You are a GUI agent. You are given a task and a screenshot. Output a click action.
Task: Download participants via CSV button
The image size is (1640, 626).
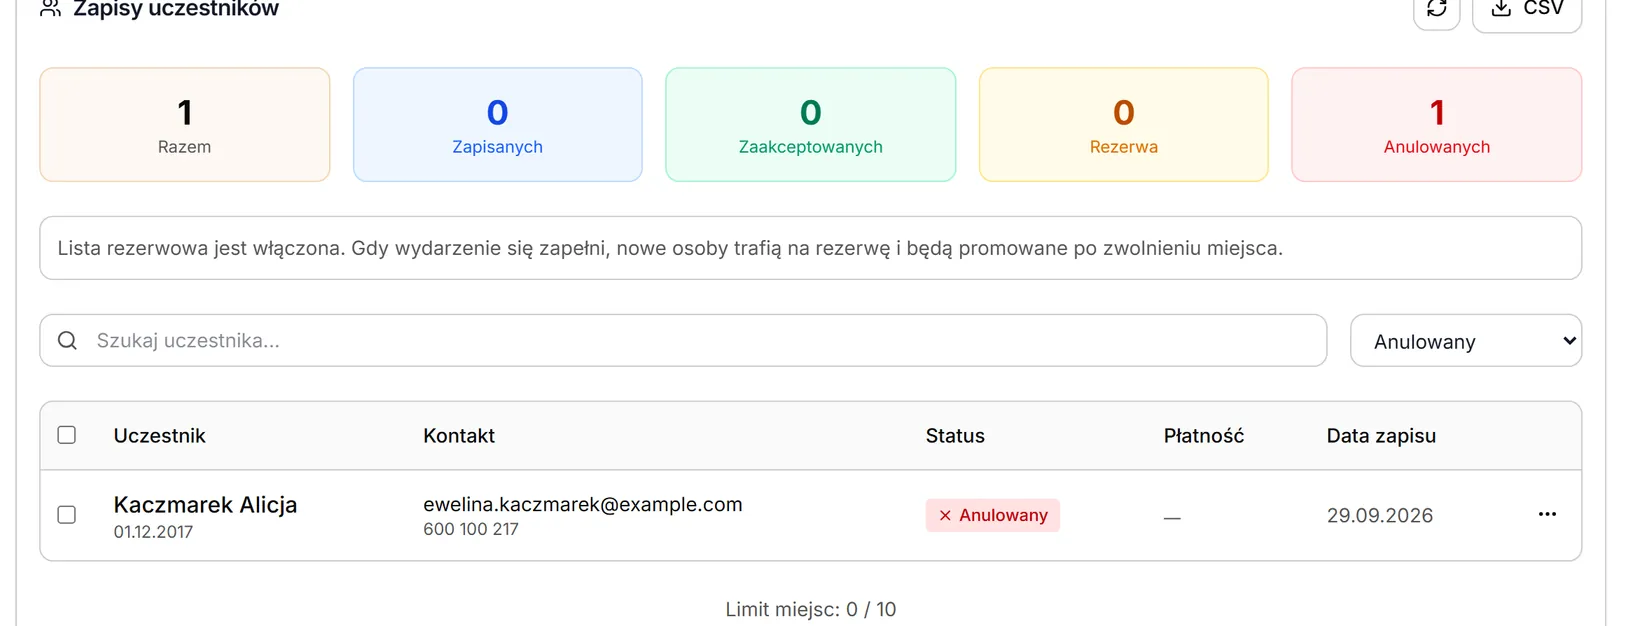tap(1527, 10)
